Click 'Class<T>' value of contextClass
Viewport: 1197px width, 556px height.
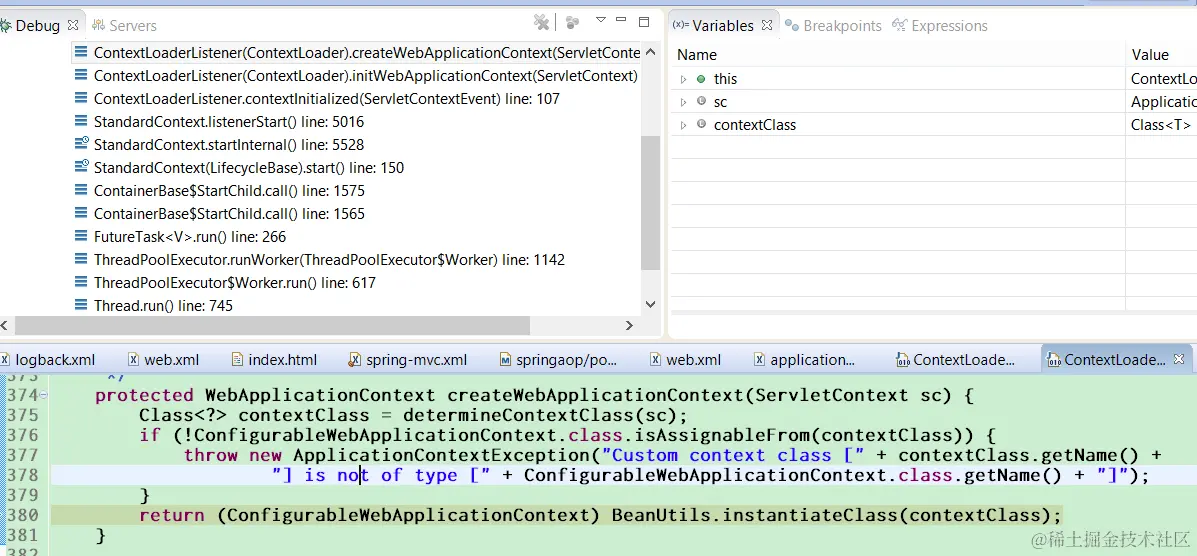pos(1160,124)
